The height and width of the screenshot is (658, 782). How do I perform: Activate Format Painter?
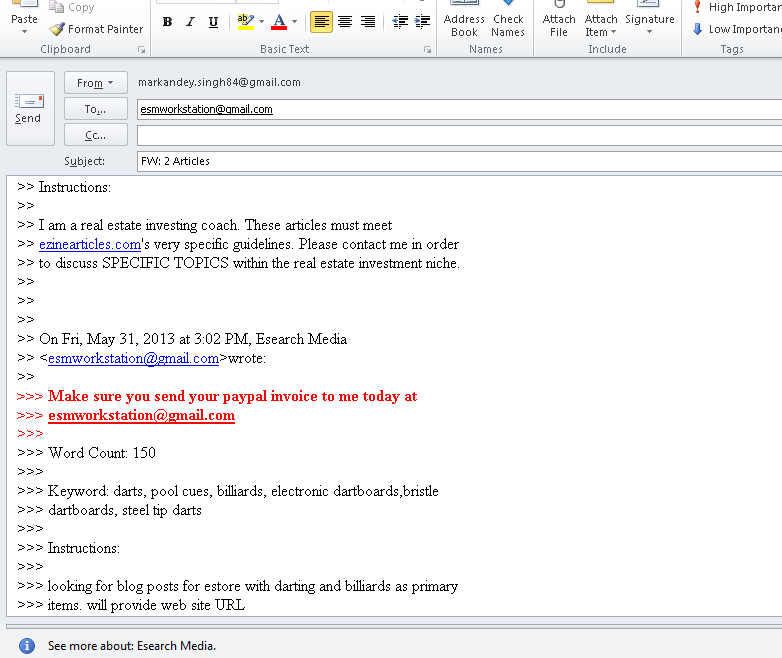pos(97,29)
